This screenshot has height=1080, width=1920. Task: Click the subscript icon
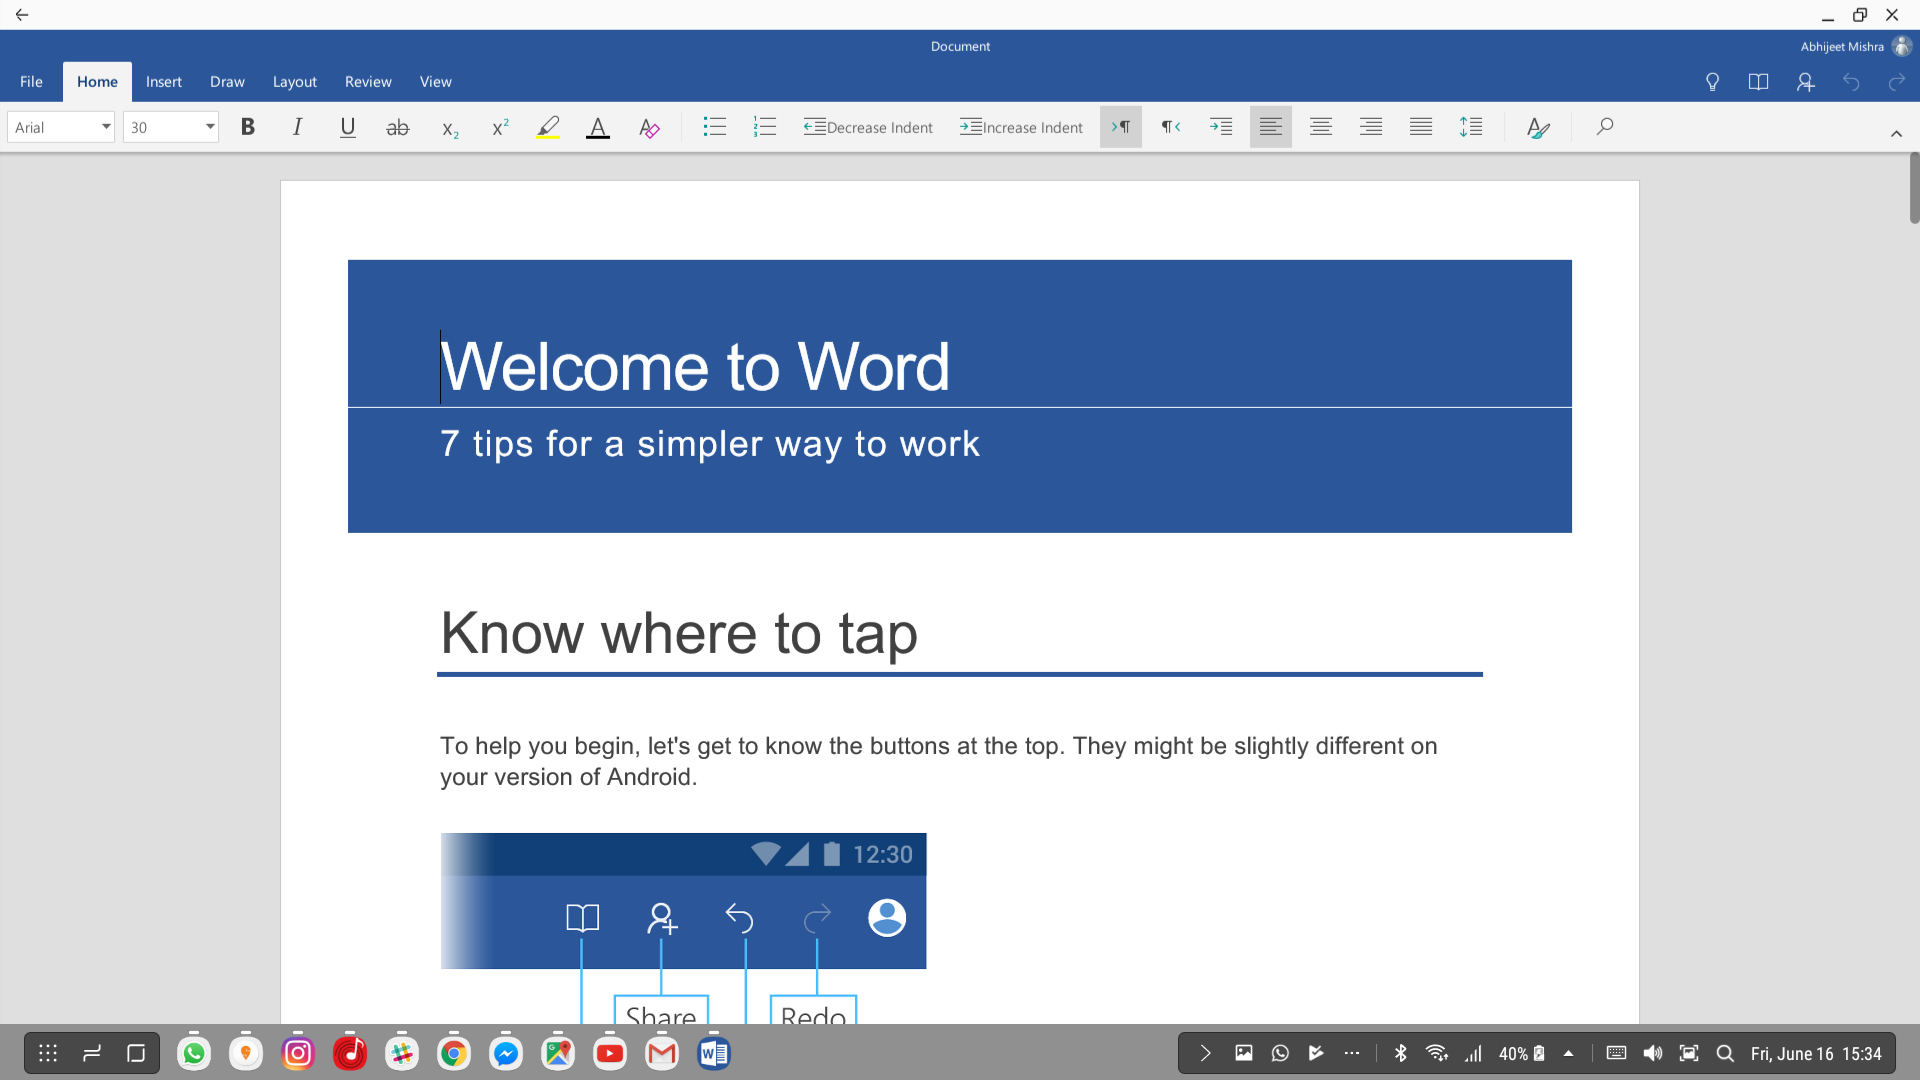pyautogui.click(x=450, y=128)
